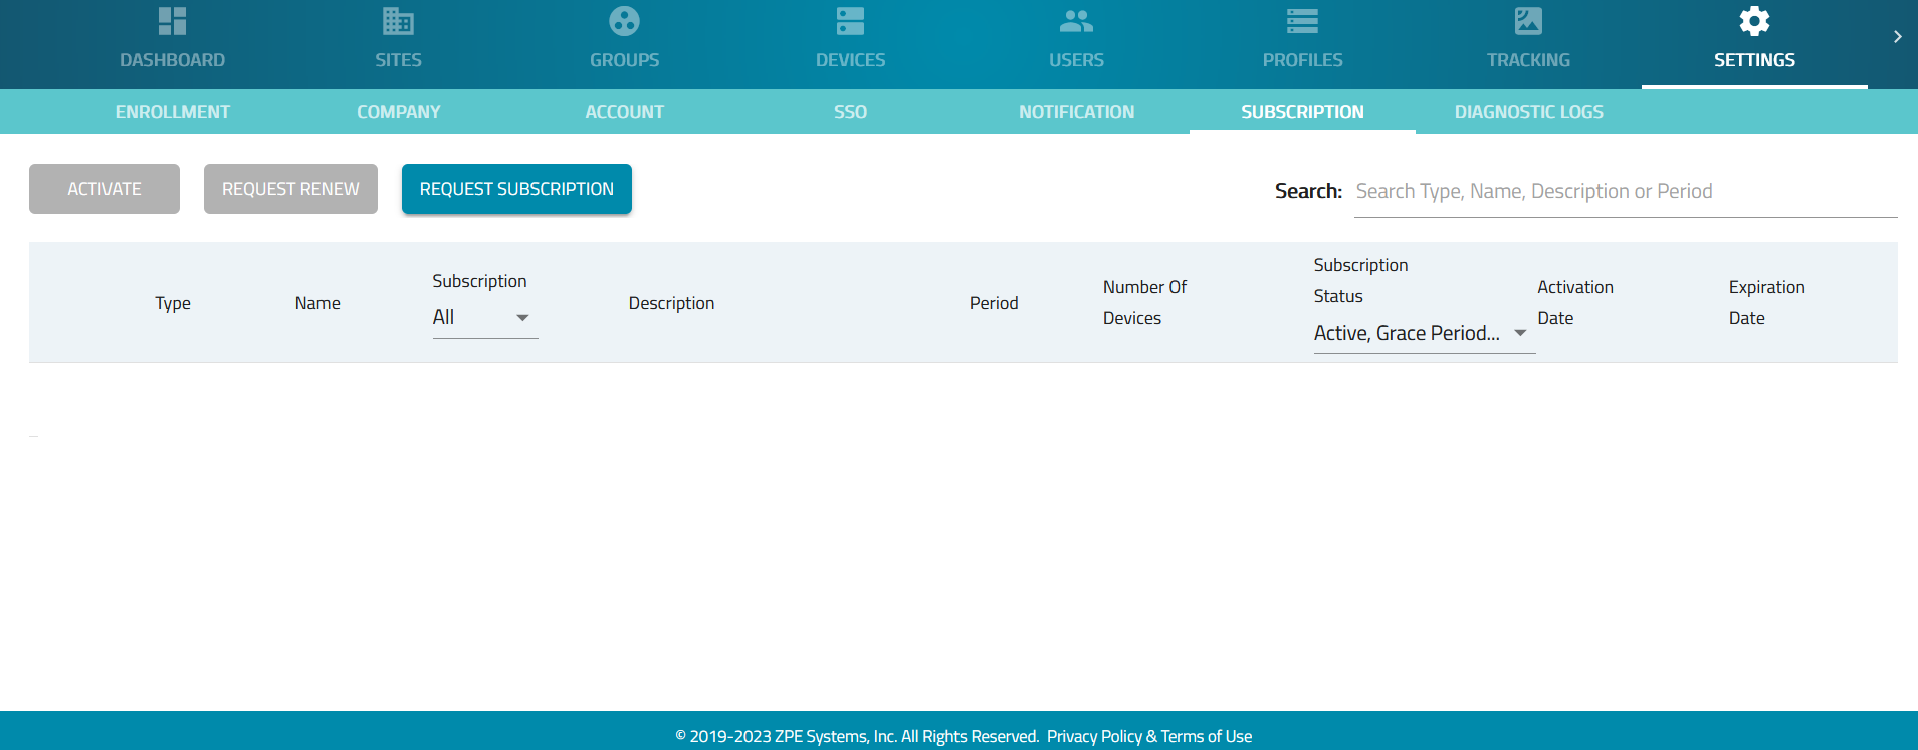Click the Tracking label in top navigation

pyautogui.click(x=1528, y=60)
